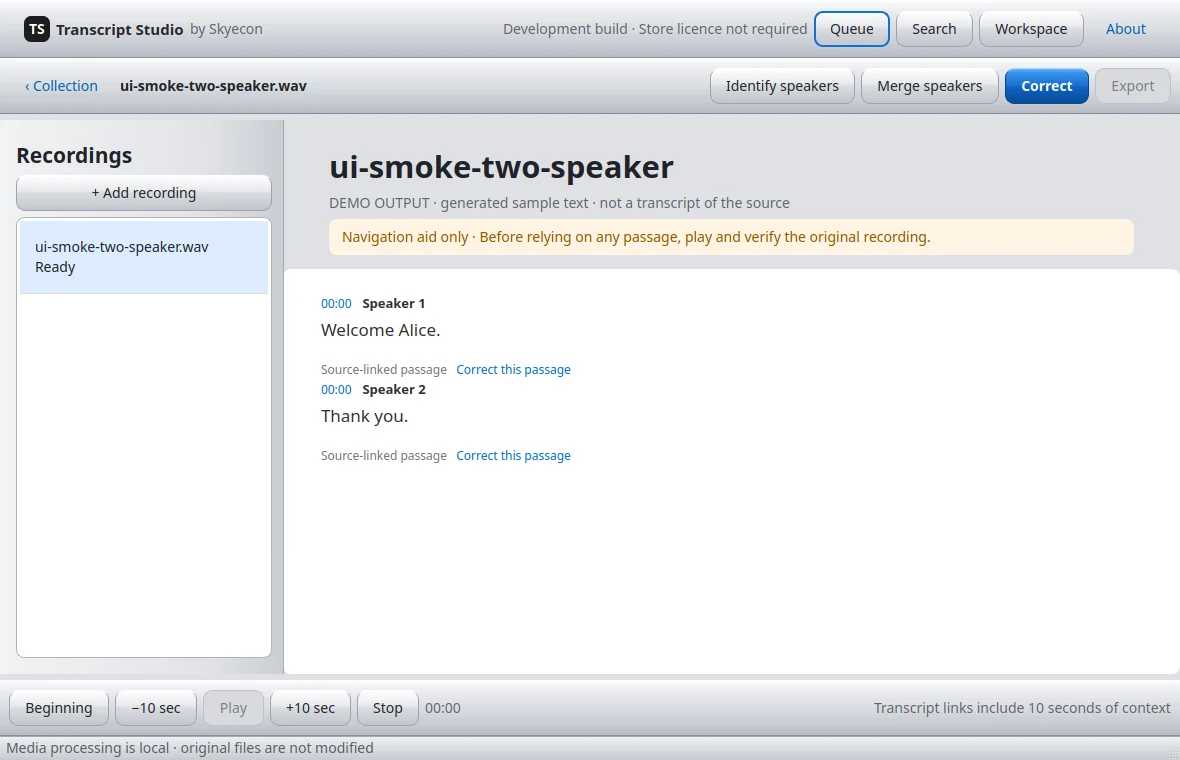
Task: Click the 'Welcome Alice.' transcript text
Action: click(381, 330)
